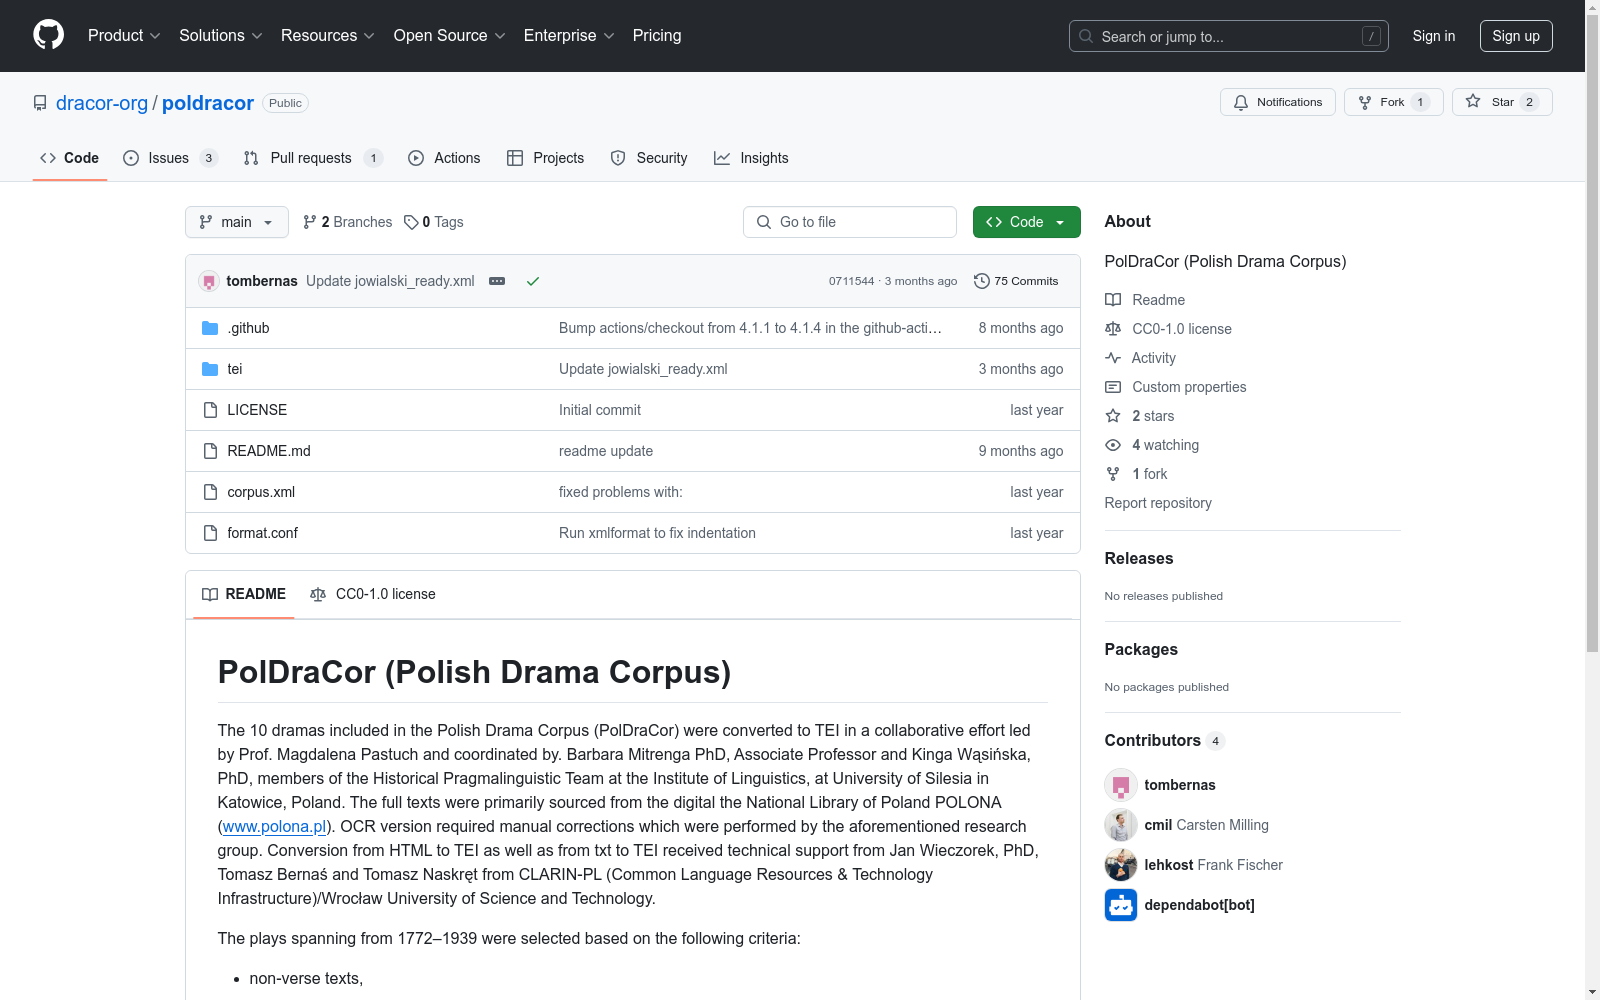Switch to the Projects tab
The width and height of the screenshot is (1600, 1000).
(546, 158)
